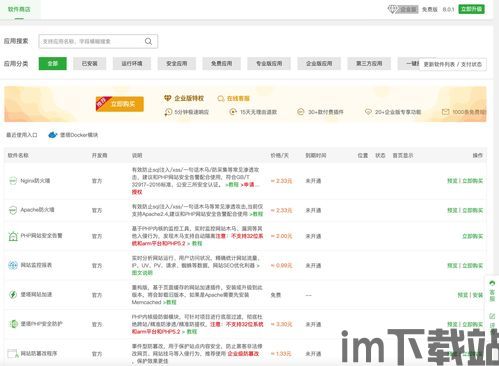Image resolution: width=499 pixels, height=366 pixels.
Task: Click 预览 link for 网站监控报表
Action: tap(452, 266)
